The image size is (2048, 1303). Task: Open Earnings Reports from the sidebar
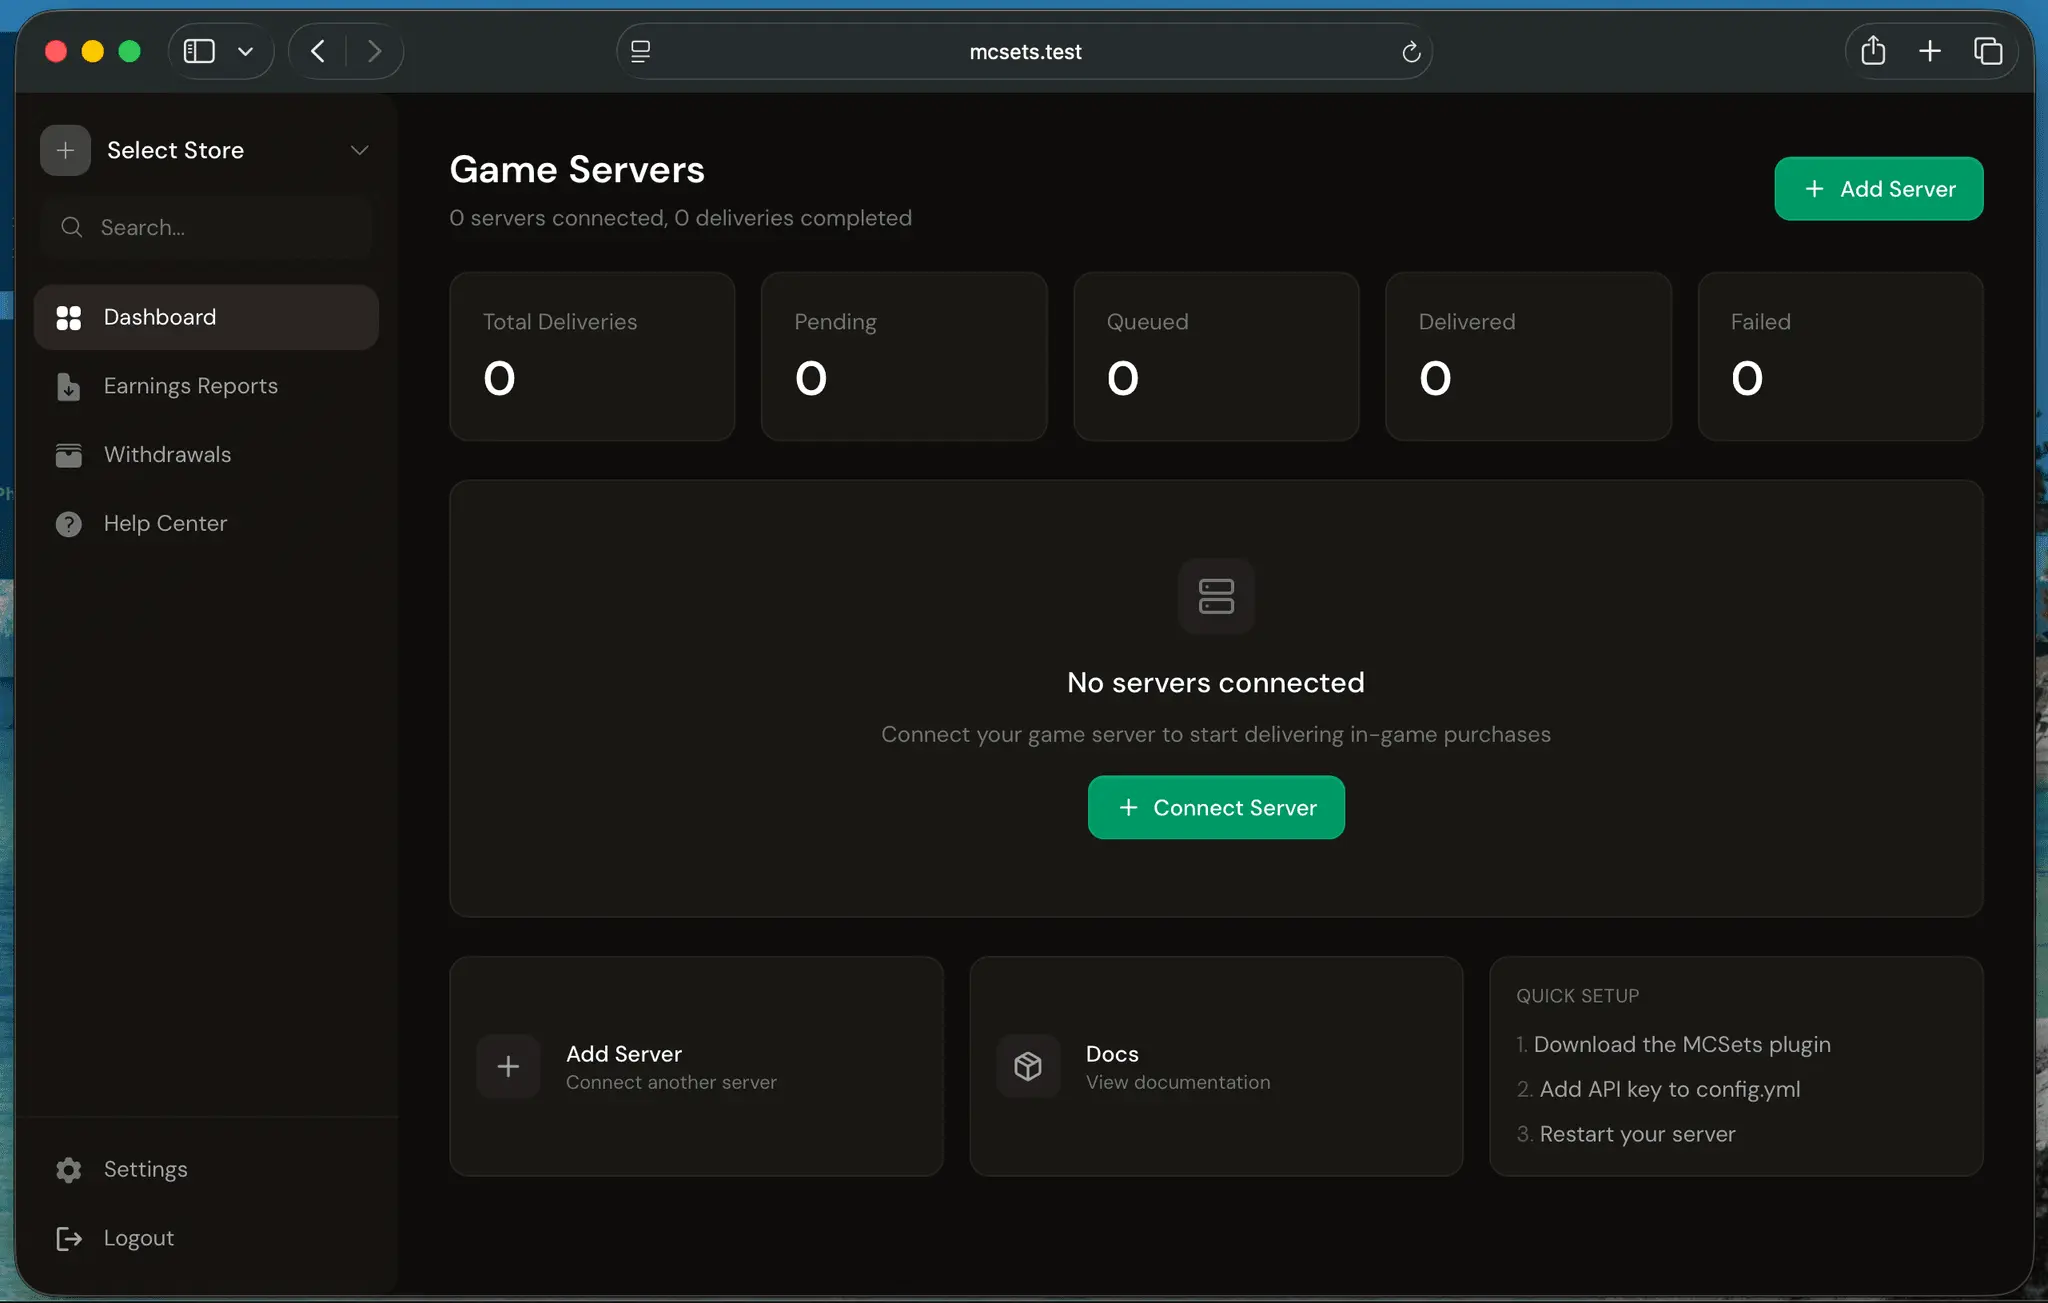(x=206, y=386)
